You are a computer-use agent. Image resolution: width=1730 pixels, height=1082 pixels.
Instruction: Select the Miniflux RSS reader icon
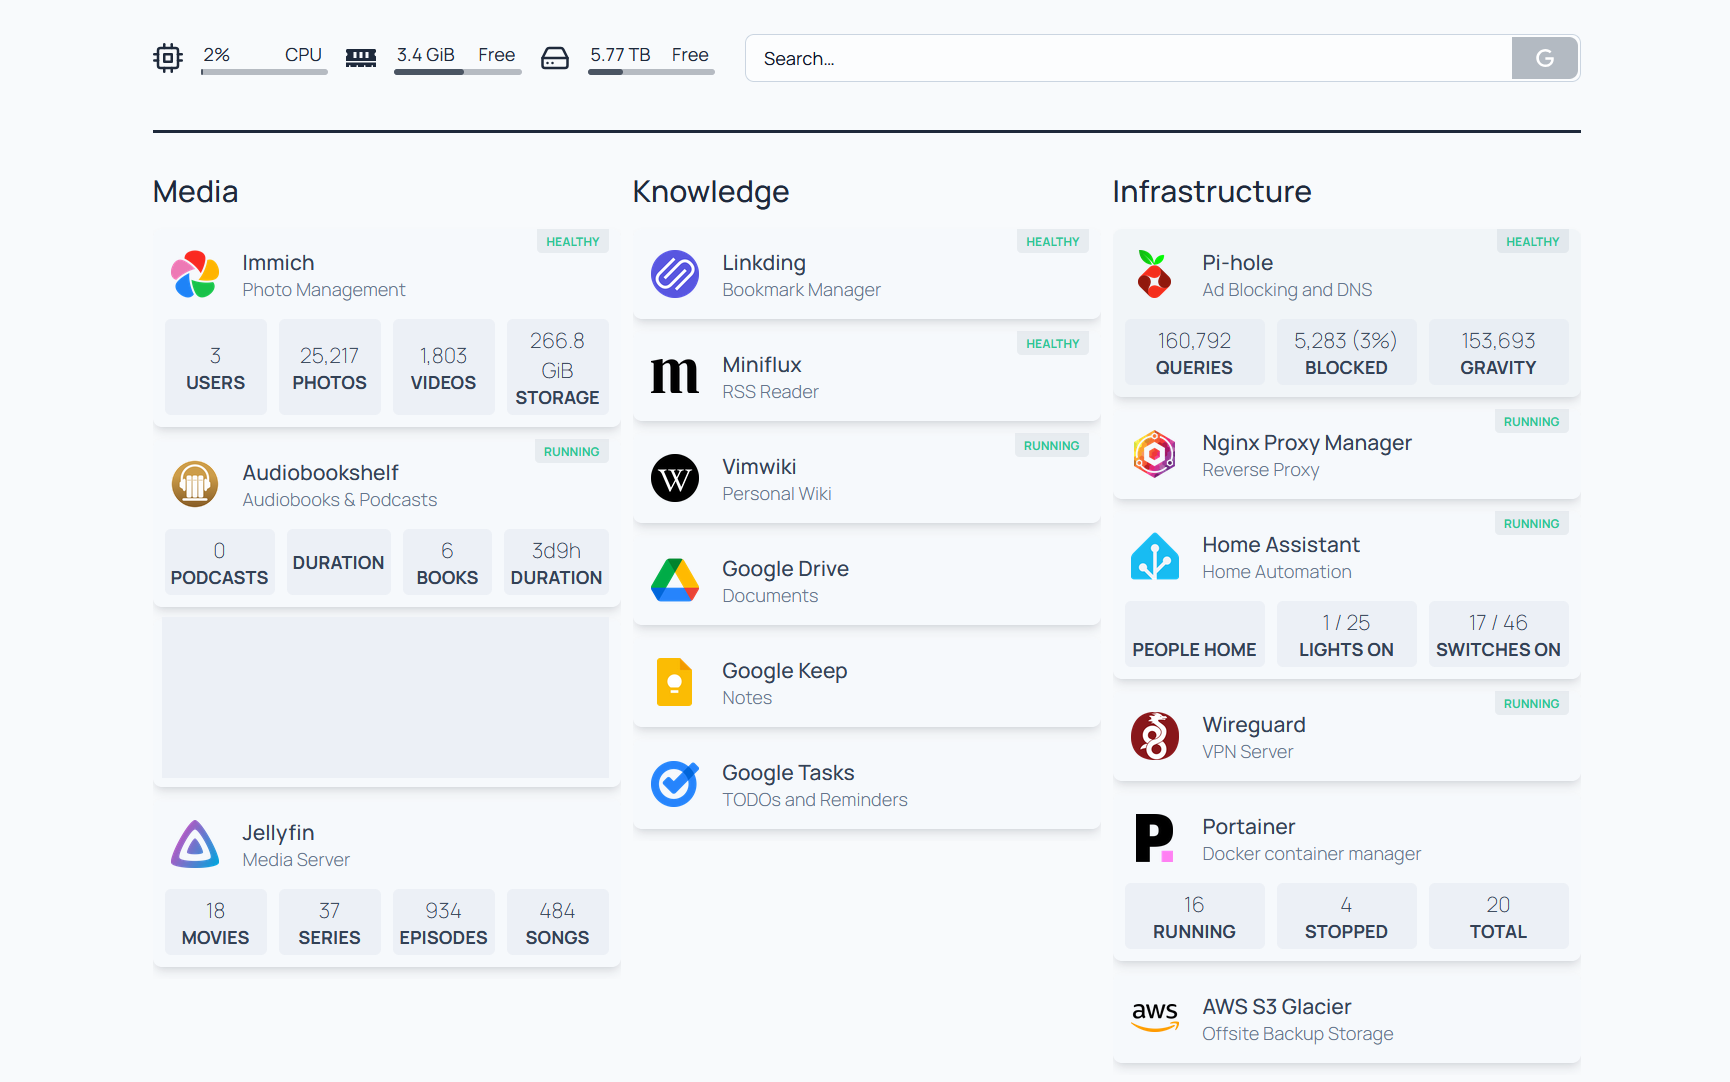[675, 377]
